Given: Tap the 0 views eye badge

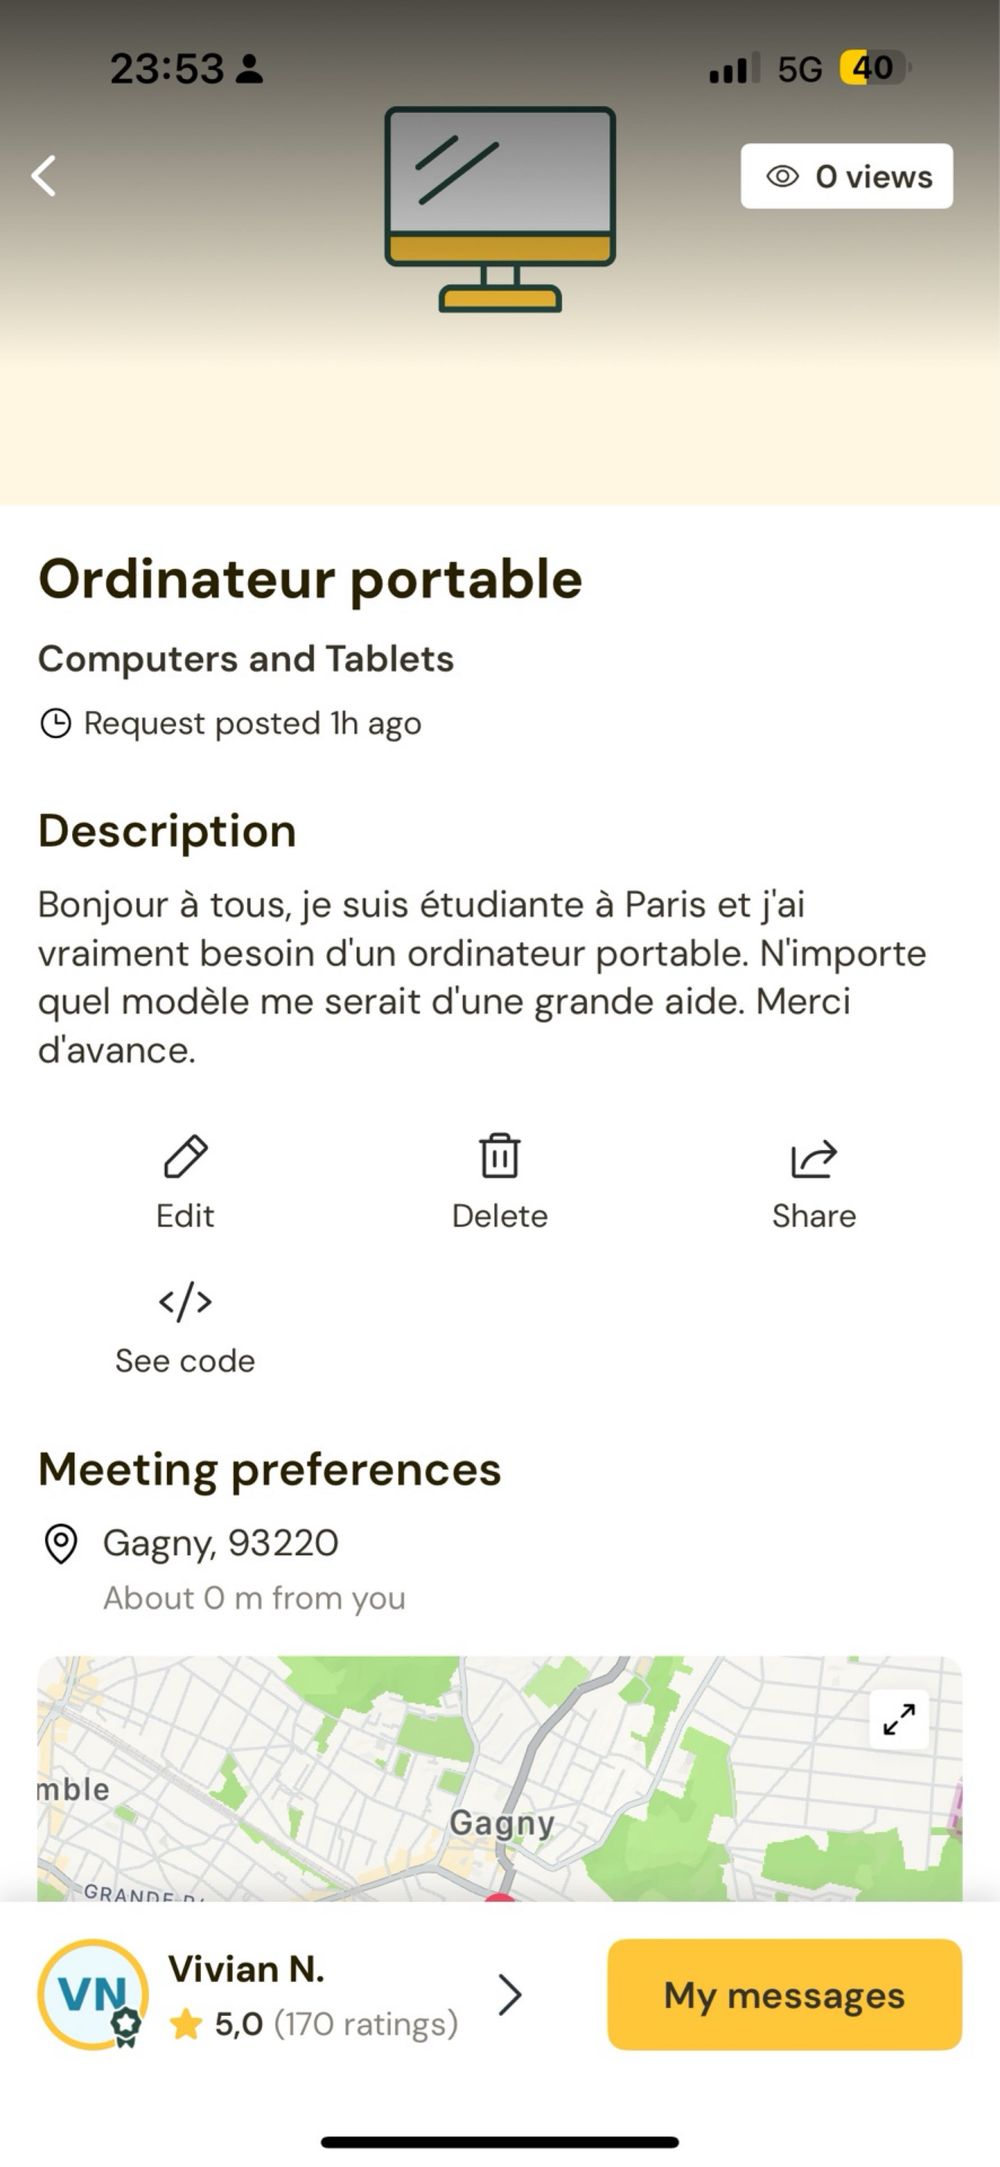Looking at the screenshot, I should point(846,177).
